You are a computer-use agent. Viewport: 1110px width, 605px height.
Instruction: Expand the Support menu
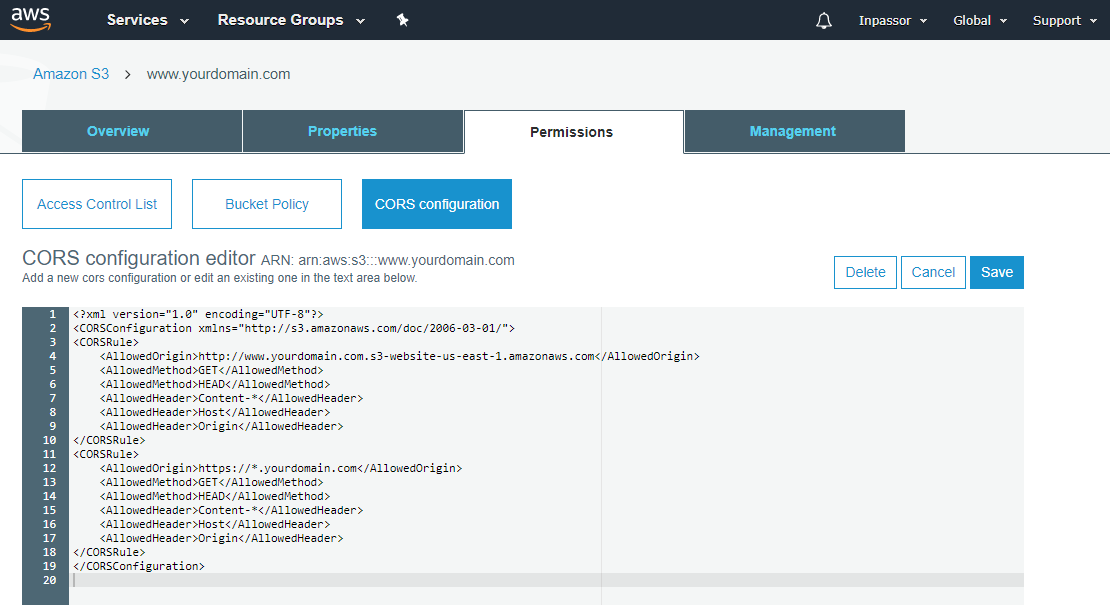1063,19
